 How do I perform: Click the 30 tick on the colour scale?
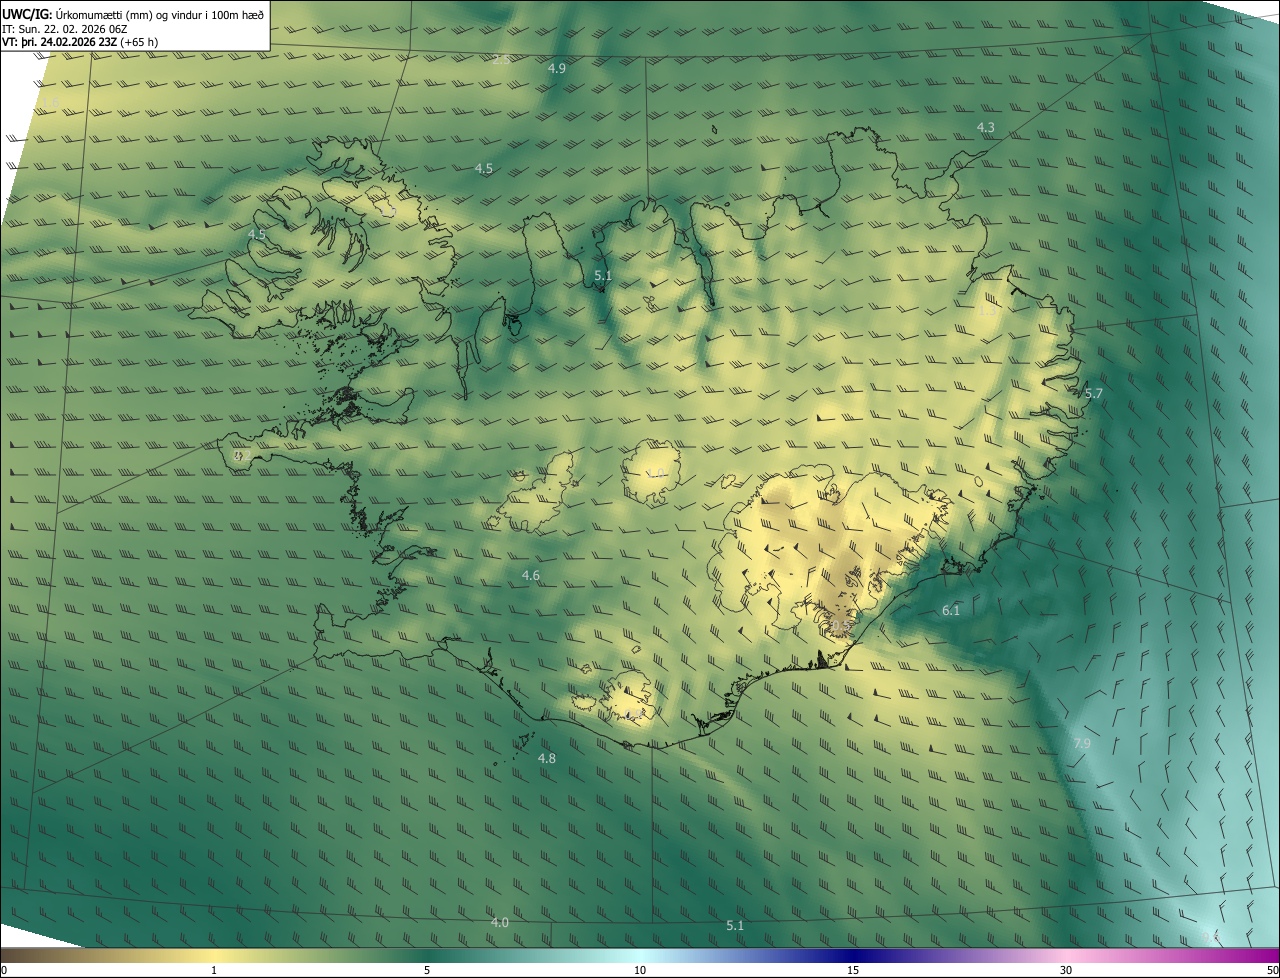click(x=1066, y=970)
